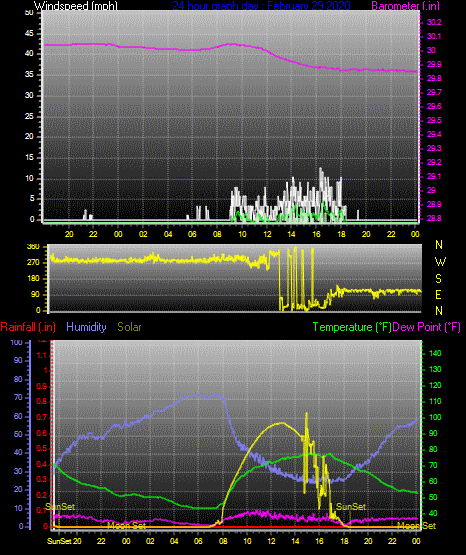
Task: Click the barometer axis value '30.1'
Action: pos(434,36)
